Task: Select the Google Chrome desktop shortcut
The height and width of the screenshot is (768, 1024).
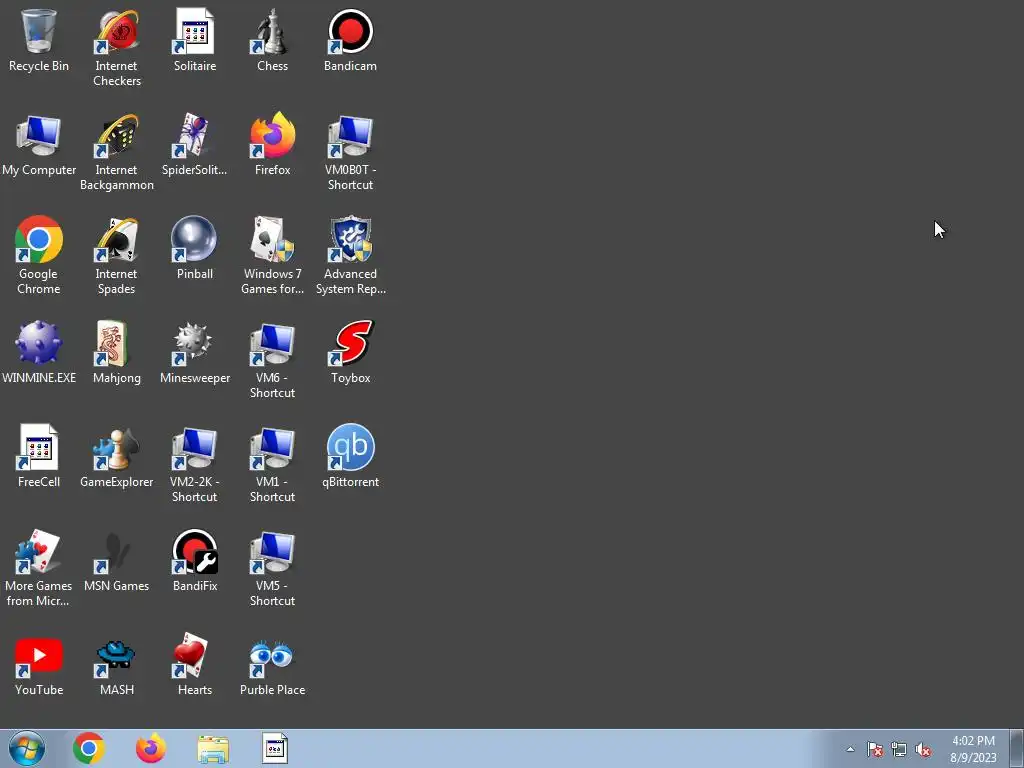Action: click(x=39, y=256)
